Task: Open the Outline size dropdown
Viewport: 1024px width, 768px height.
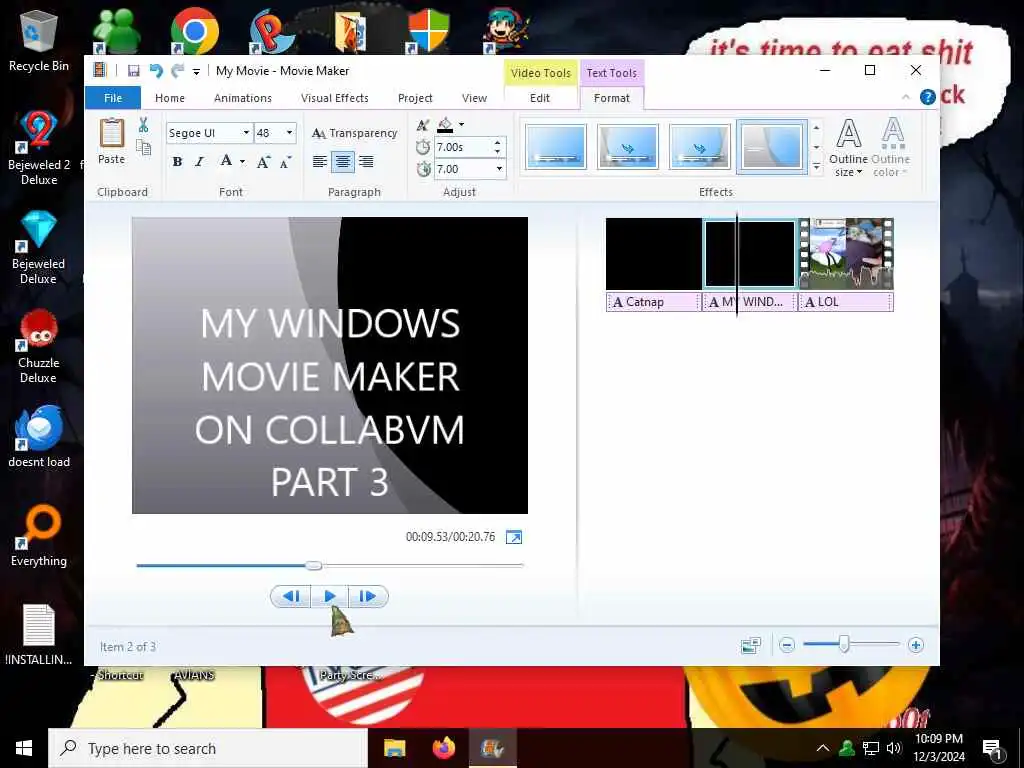Action: click(848, 148)
